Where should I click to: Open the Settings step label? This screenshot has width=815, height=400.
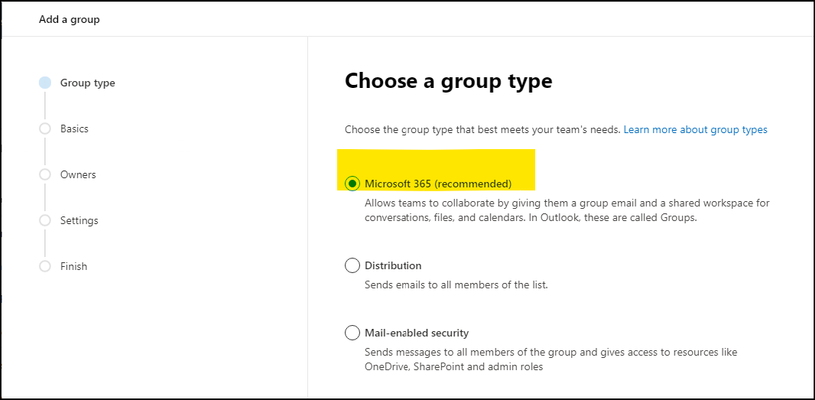[79, 220]
